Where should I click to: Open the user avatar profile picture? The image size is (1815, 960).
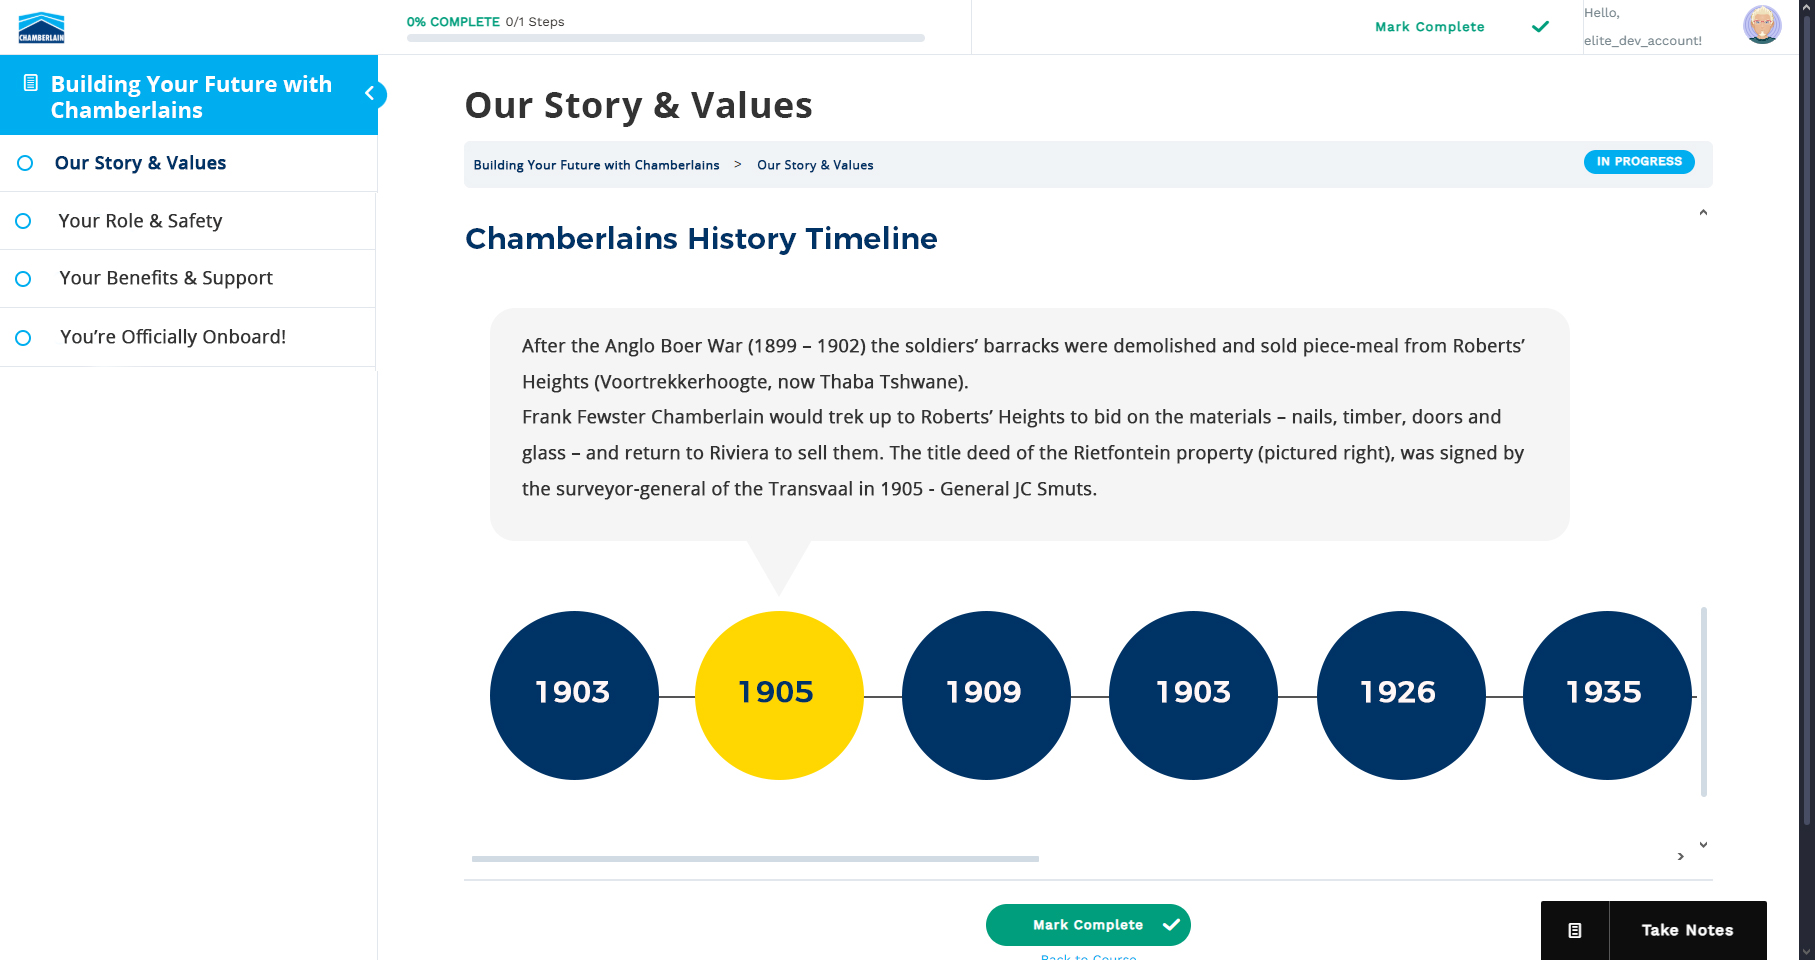point(1761,25)
